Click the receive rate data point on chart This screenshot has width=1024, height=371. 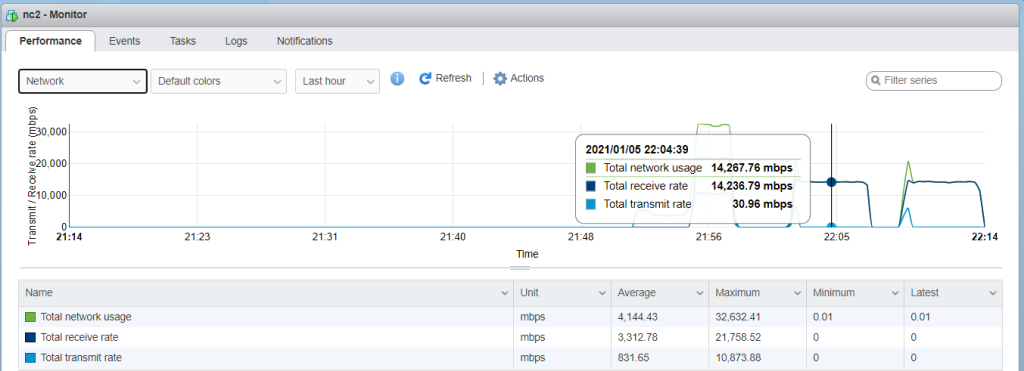(831, 182)
